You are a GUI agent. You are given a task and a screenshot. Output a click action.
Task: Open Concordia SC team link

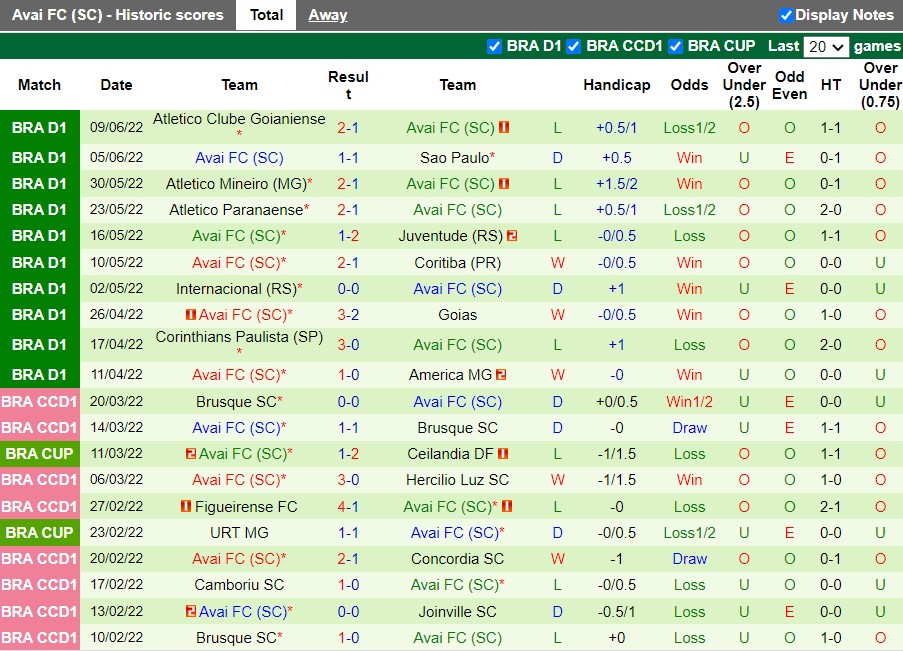[458, 559]
